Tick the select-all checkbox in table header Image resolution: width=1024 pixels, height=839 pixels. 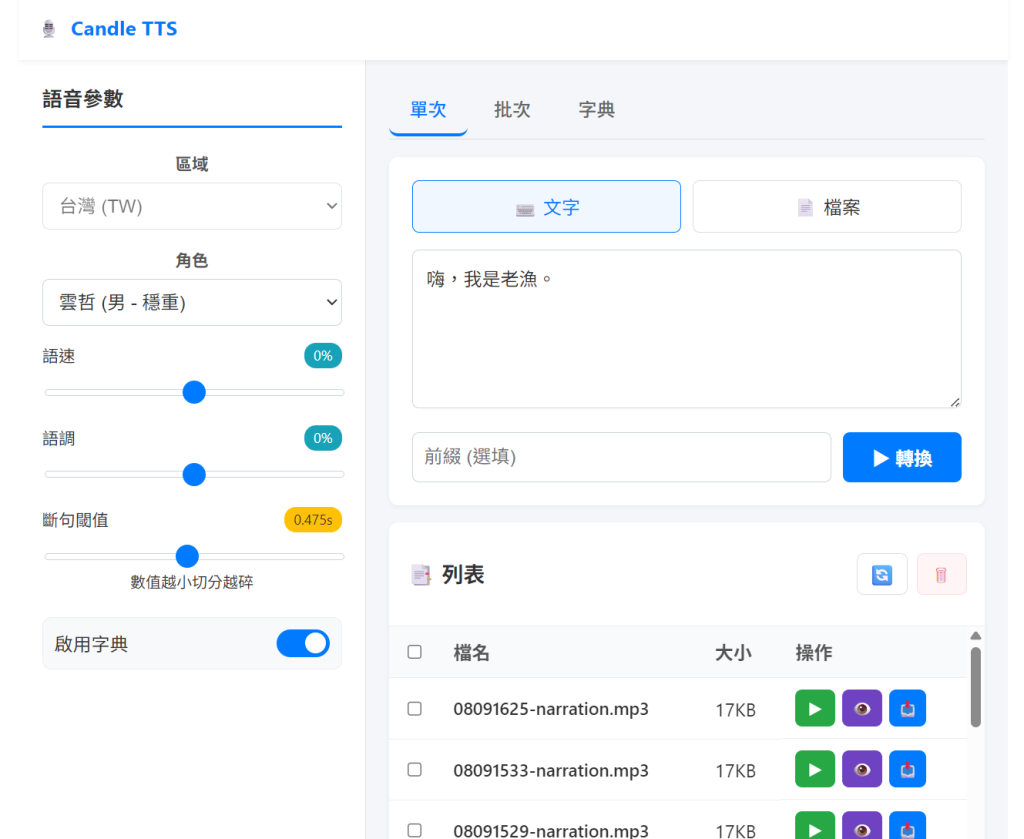(415, 652)
